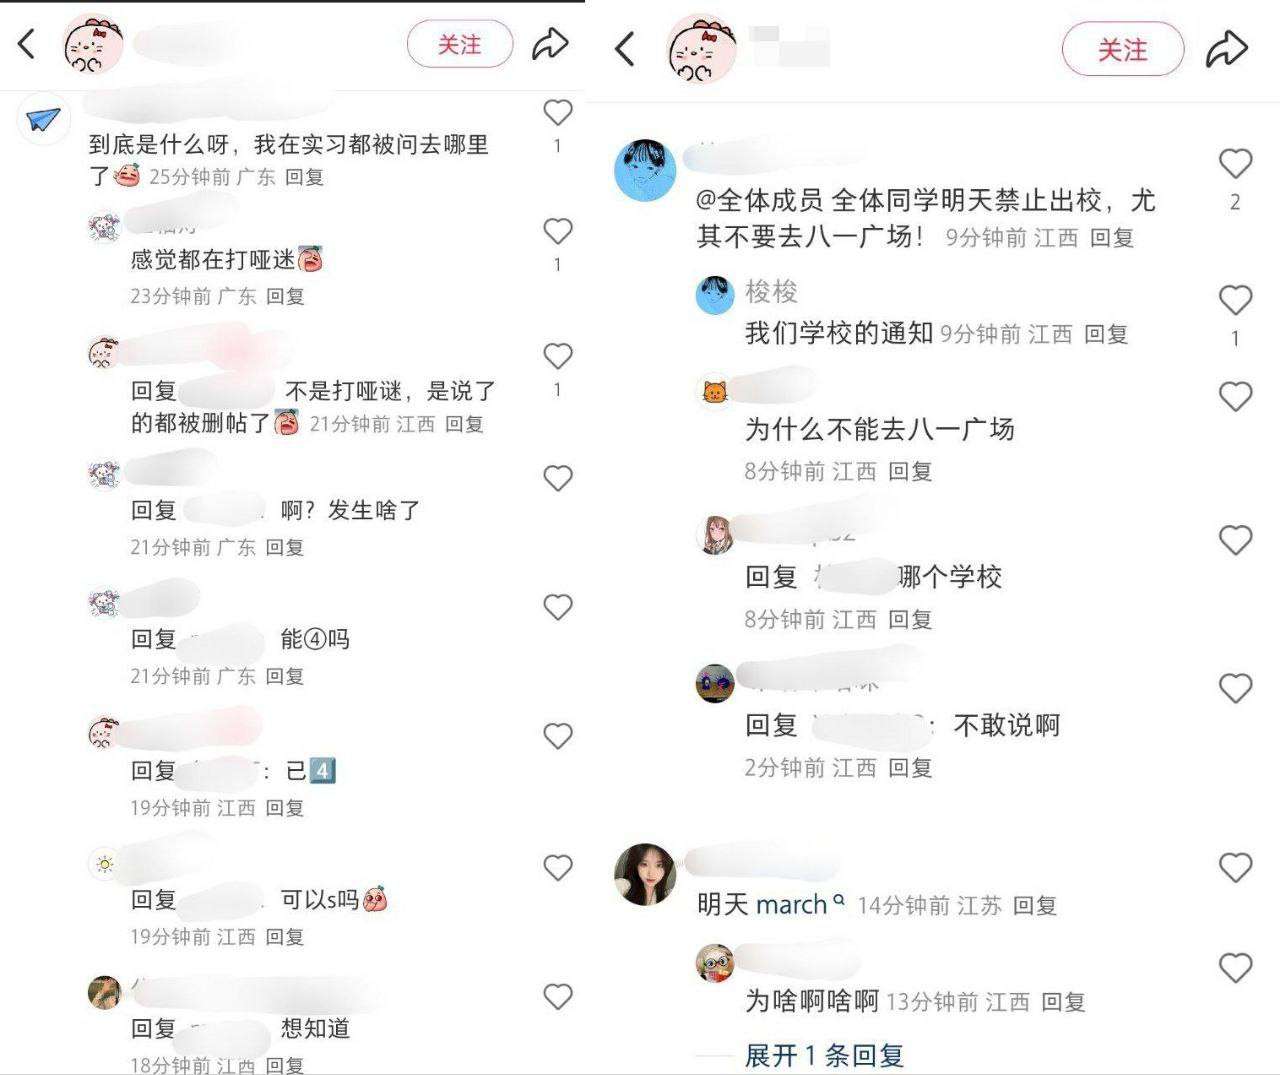Open the post author's bunny avatar in left header

pyautogui.click(x=93, y=44)
